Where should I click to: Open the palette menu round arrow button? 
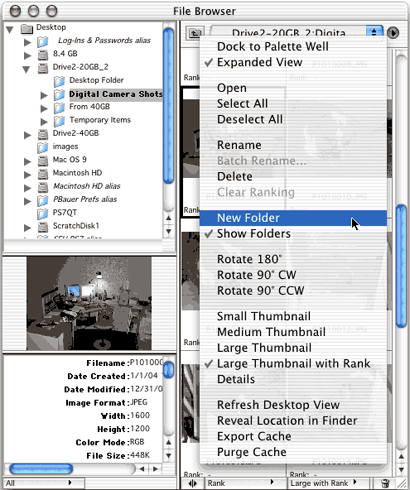393,33
